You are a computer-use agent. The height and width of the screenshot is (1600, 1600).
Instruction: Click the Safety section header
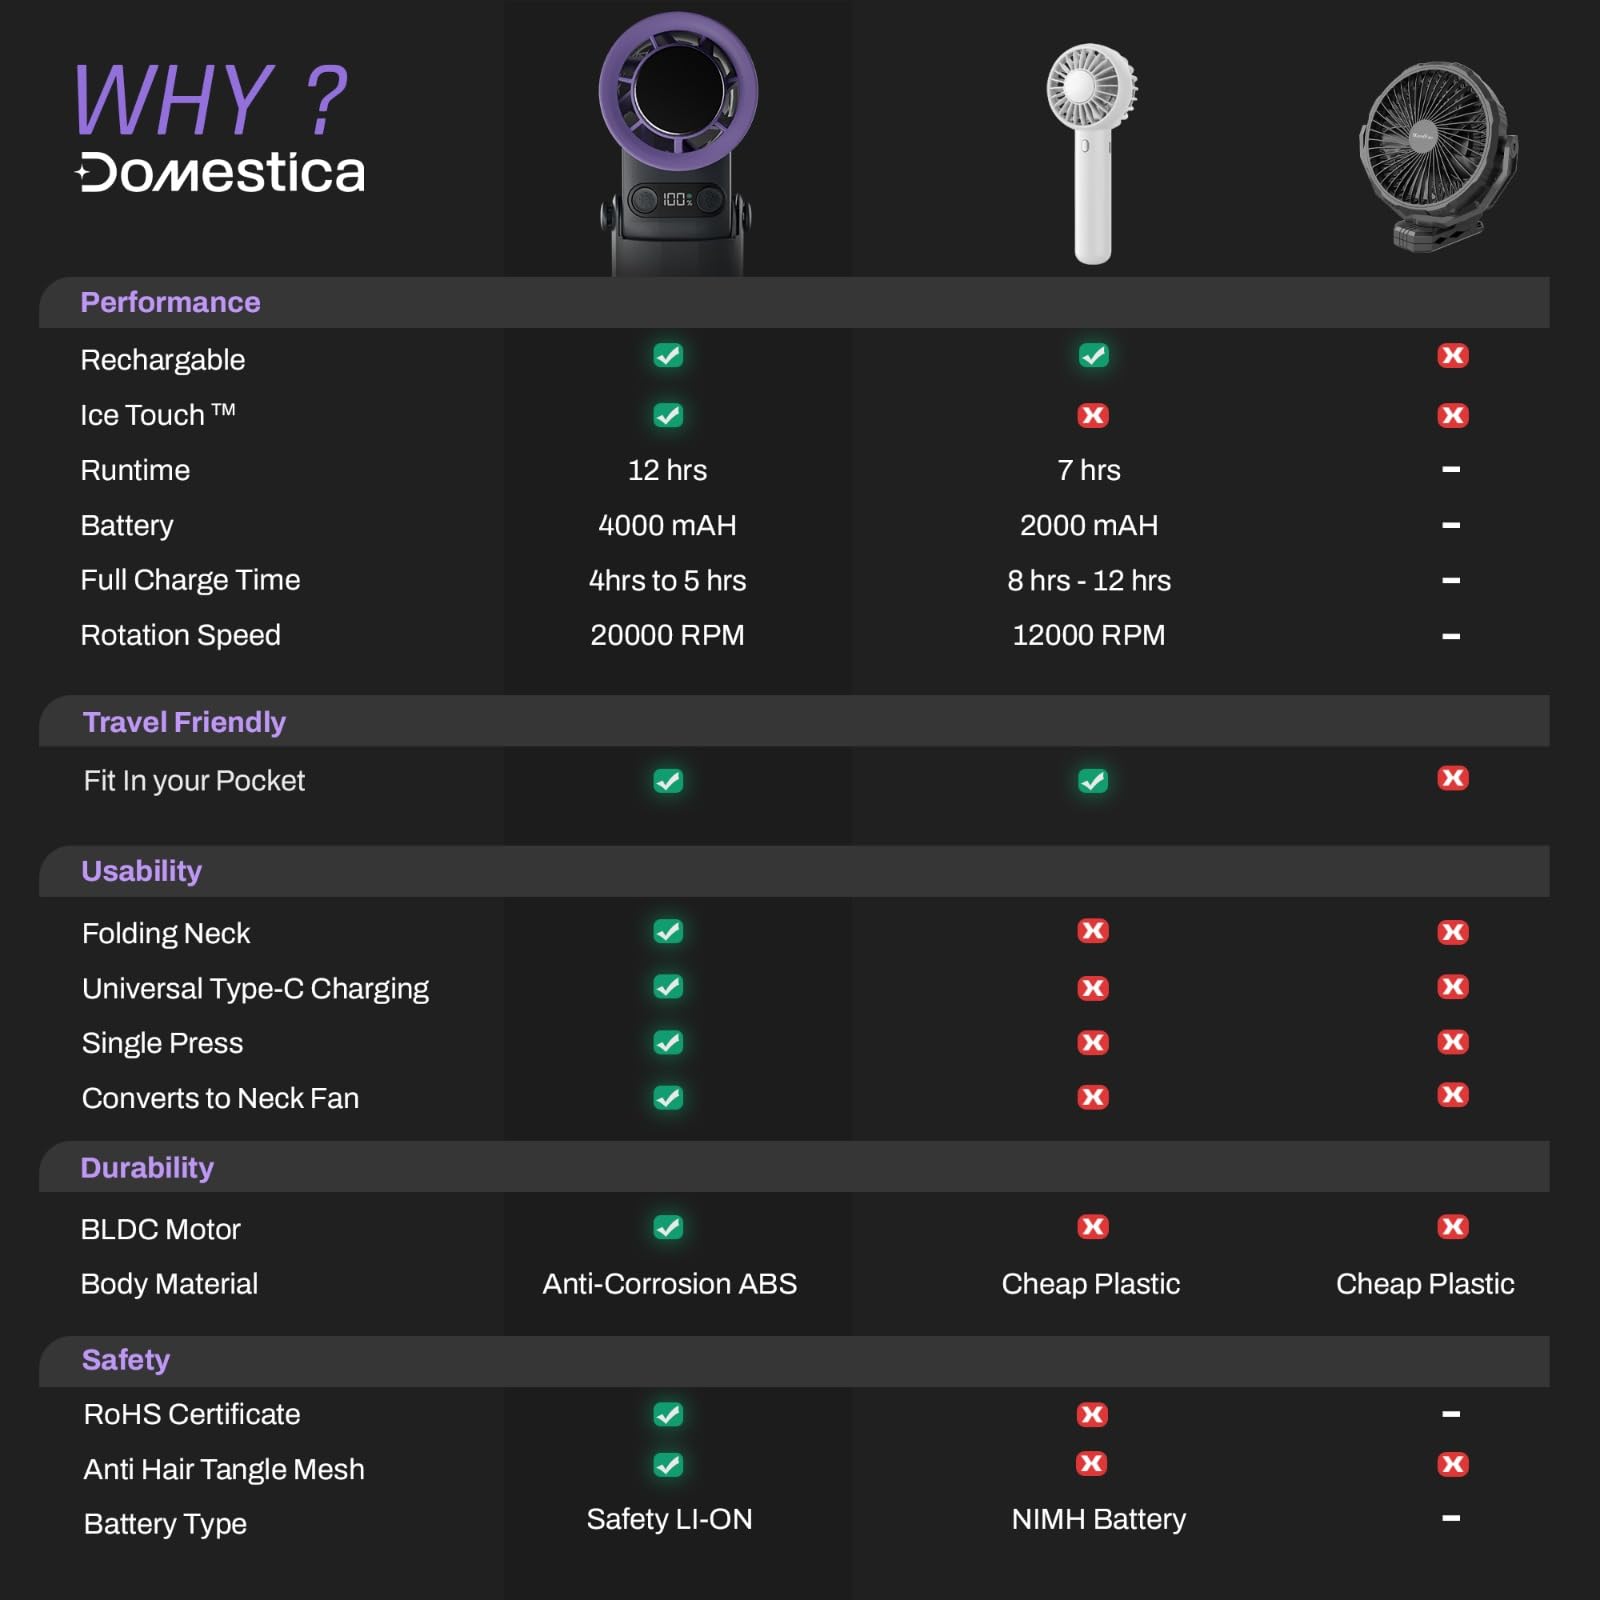coord(126,1360)
